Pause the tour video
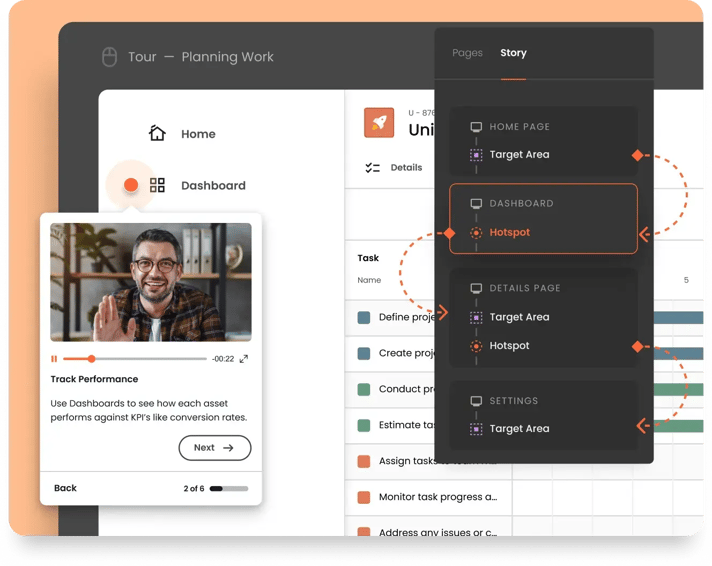 pos(54,359)
